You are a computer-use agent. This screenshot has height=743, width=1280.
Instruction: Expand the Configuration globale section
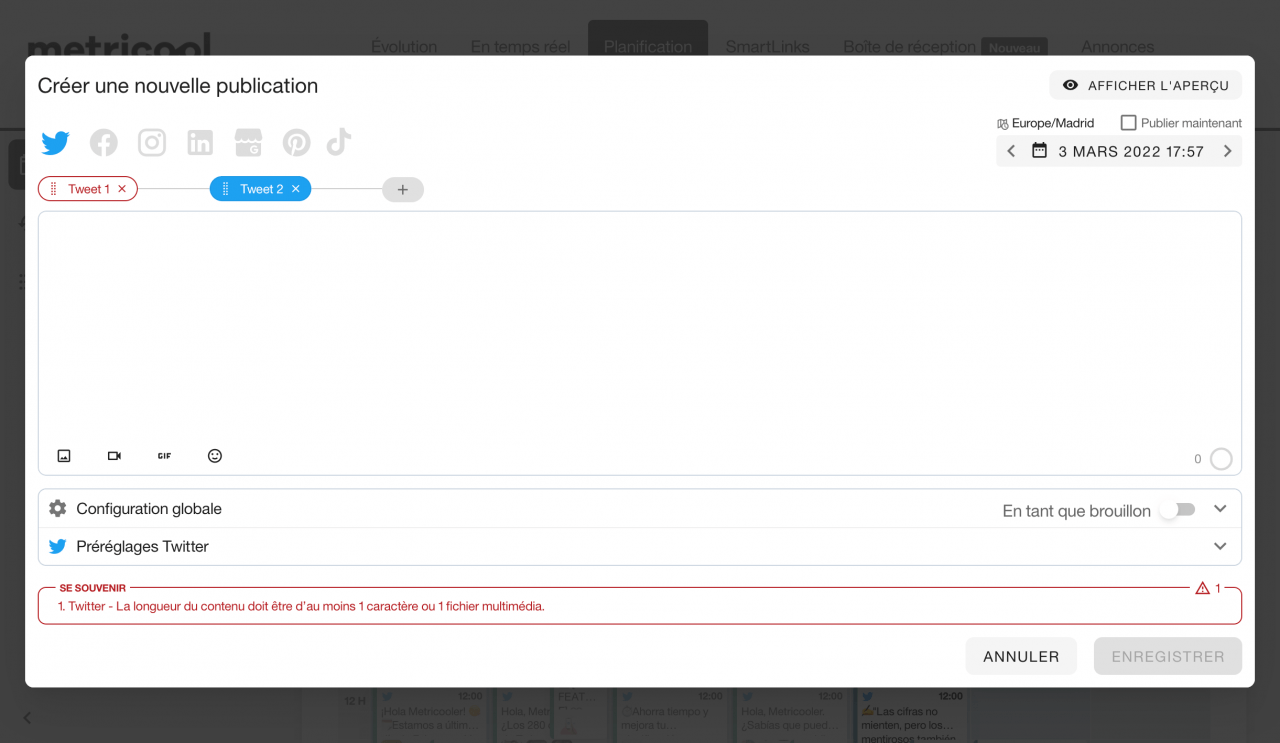point(1219,508)
